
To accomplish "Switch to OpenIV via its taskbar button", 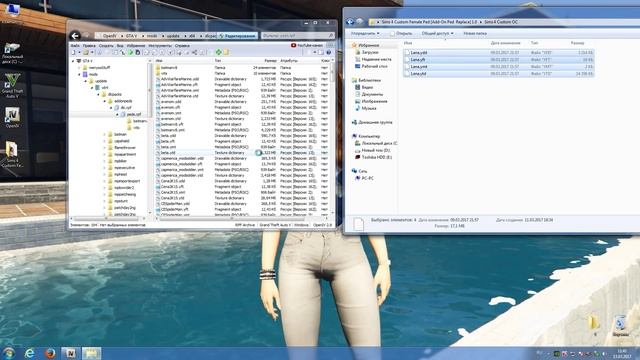I will pyautogui.click(x=71, y=353).
